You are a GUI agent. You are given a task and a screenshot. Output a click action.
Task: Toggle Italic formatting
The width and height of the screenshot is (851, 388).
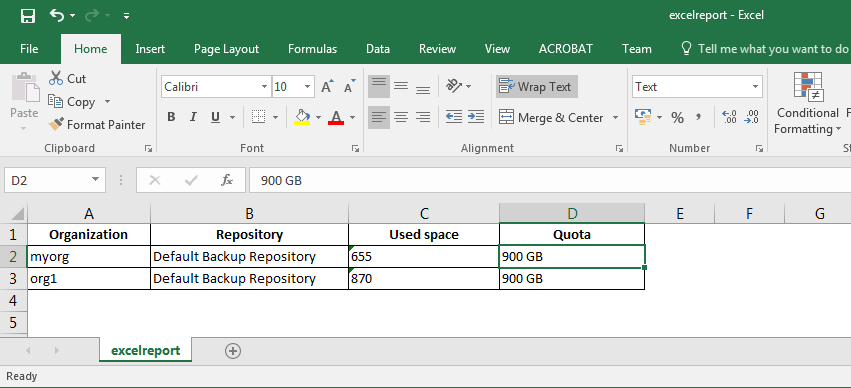[193, 117]
